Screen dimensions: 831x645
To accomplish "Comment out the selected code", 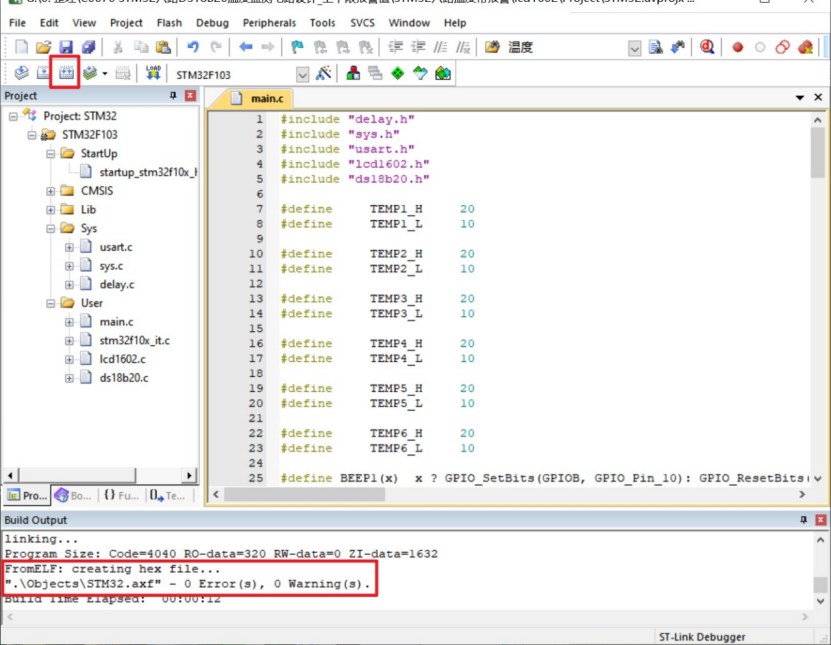I will tap(440, 47).
